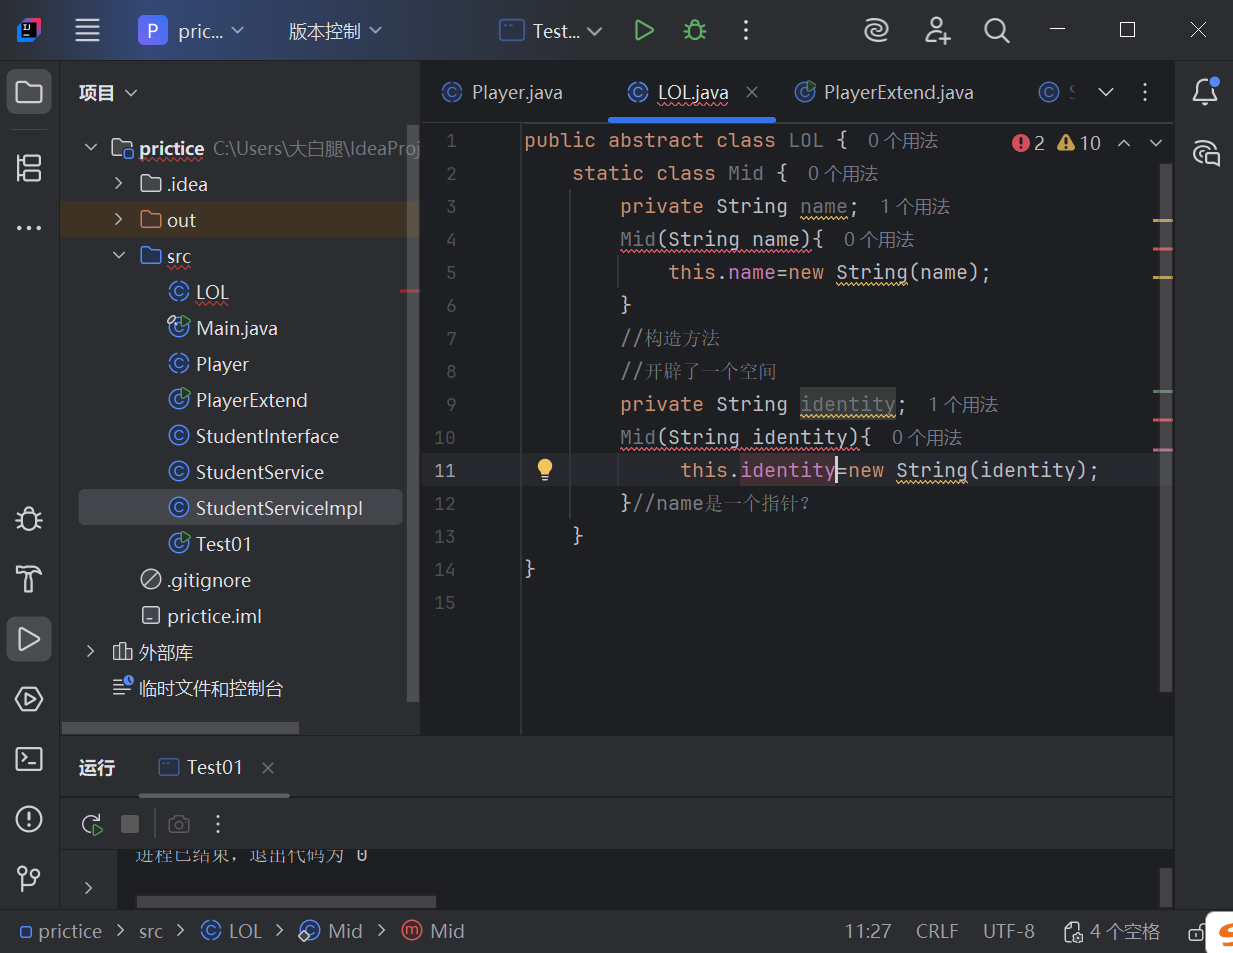1233x953 pixels.
Task: Select prictice.iml file
Action: click(x=201, y=616)
